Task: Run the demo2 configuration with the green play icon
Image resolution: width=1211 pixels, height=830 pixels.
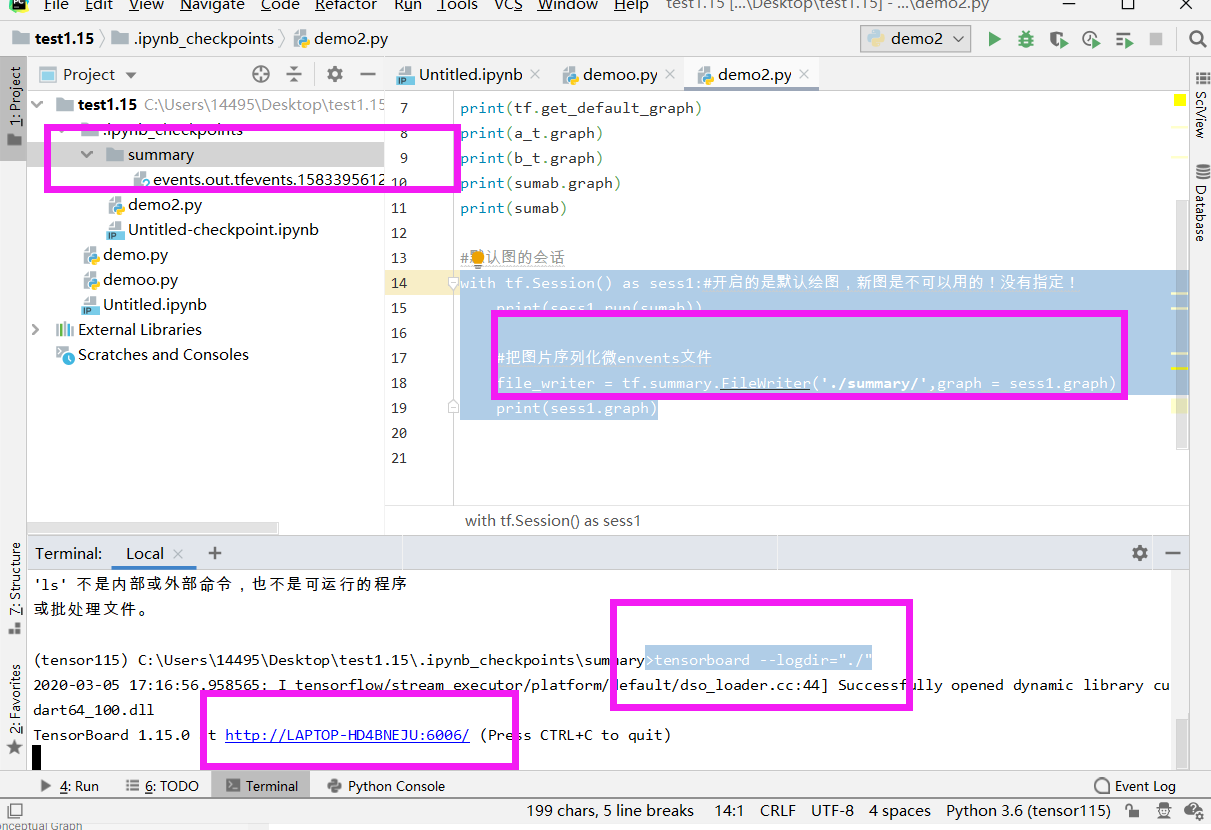Action: 994,39
